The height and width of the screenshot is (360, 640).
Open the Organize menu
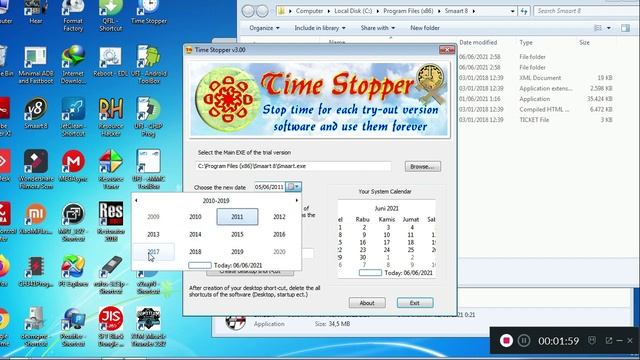coord(264,28)
